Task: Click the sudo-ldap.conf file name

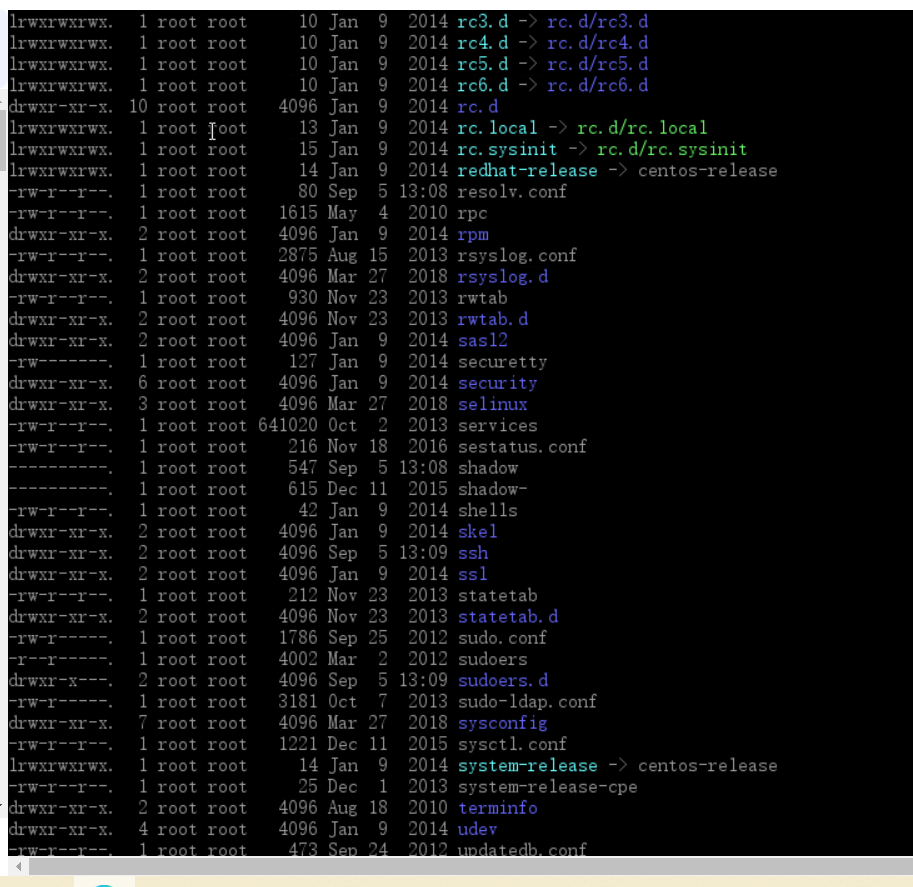Action: click(527, 702)
